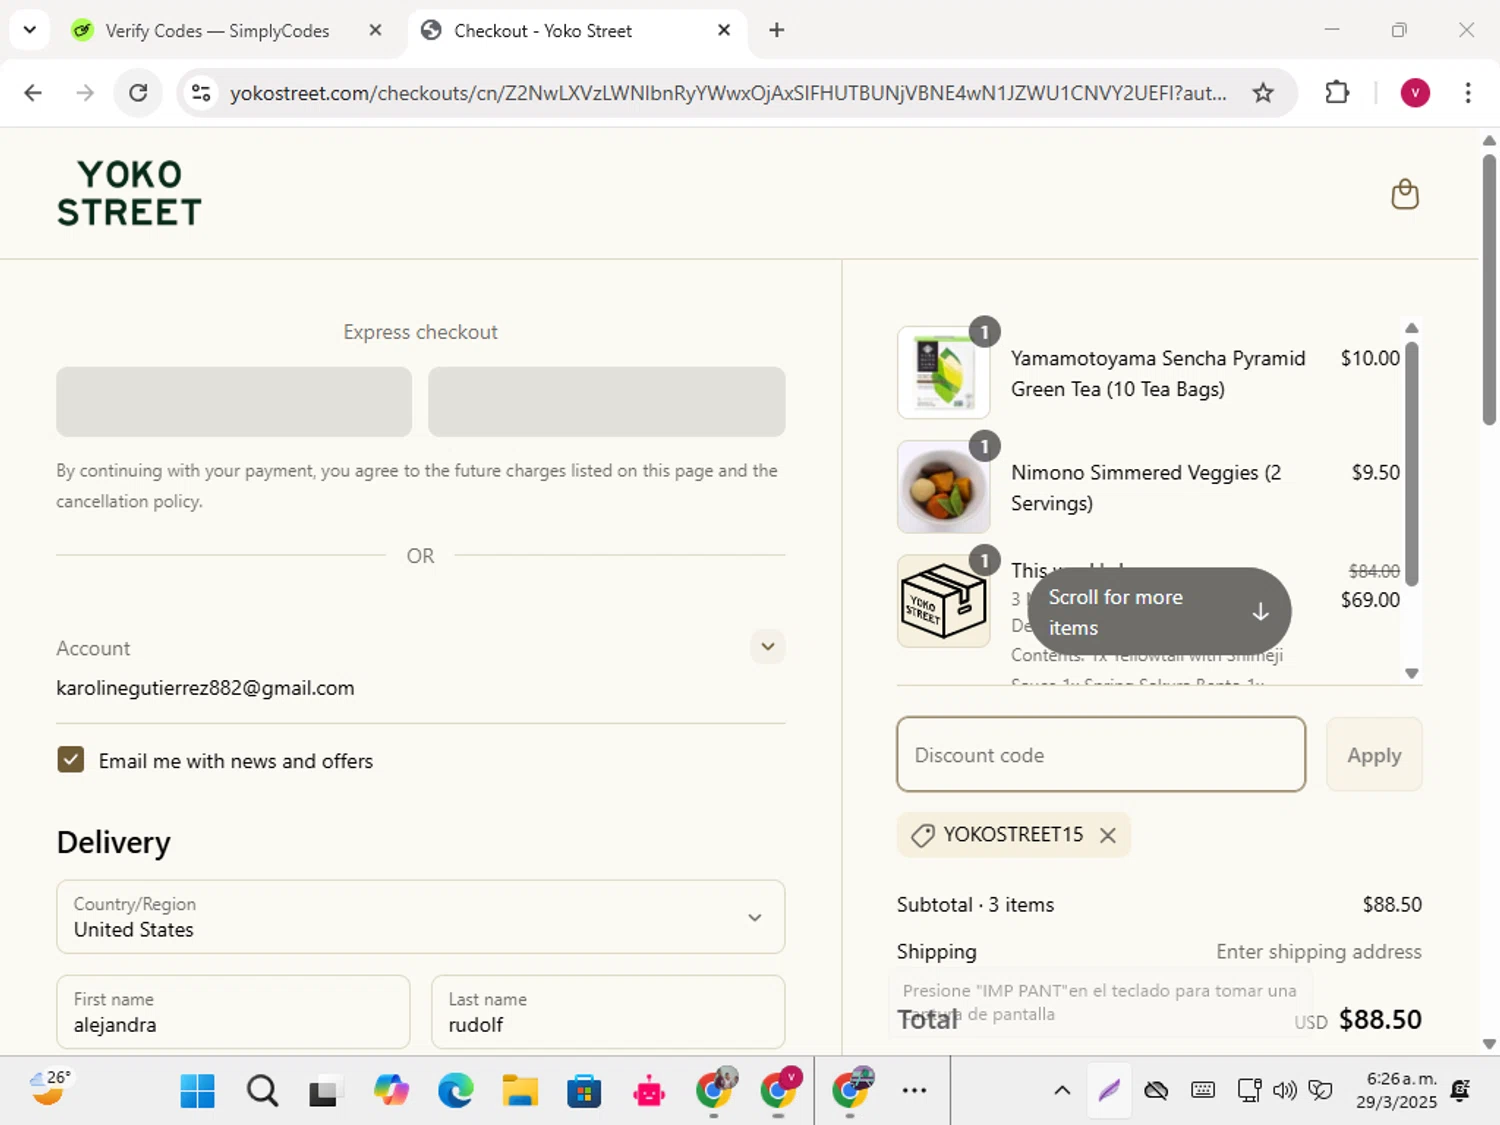1500x1125 pixels.
Task: Click the Sencha Green Tea product thumbnail
Action: click(943, 373)
